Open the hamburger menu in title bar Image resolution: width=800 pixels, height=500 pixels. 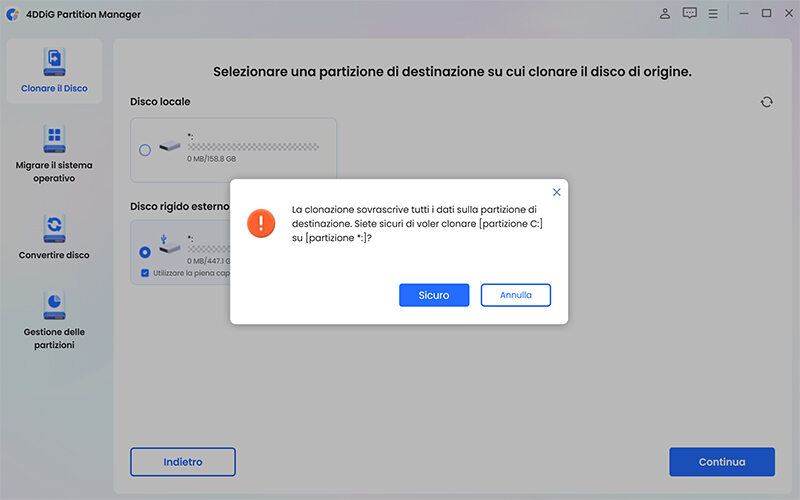click(713, 14)
